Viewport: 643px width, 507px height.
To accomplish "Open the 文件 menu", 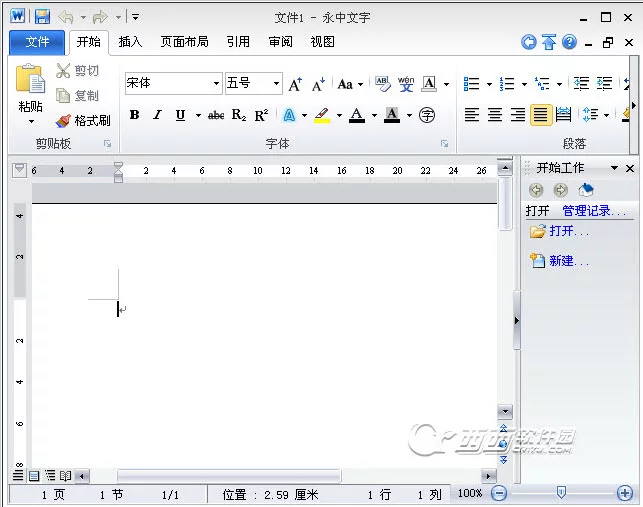I will click(x=37, y=42).
